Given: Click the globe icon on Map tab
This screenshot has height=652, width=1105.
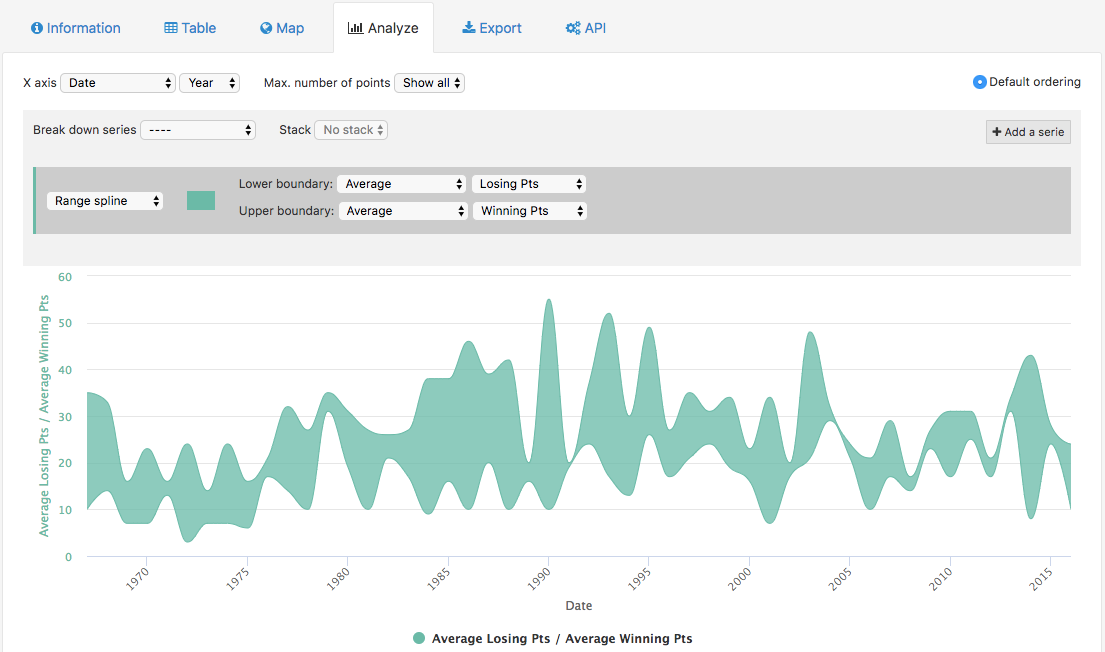Looking at the screenshot, I should pos(266,28).
